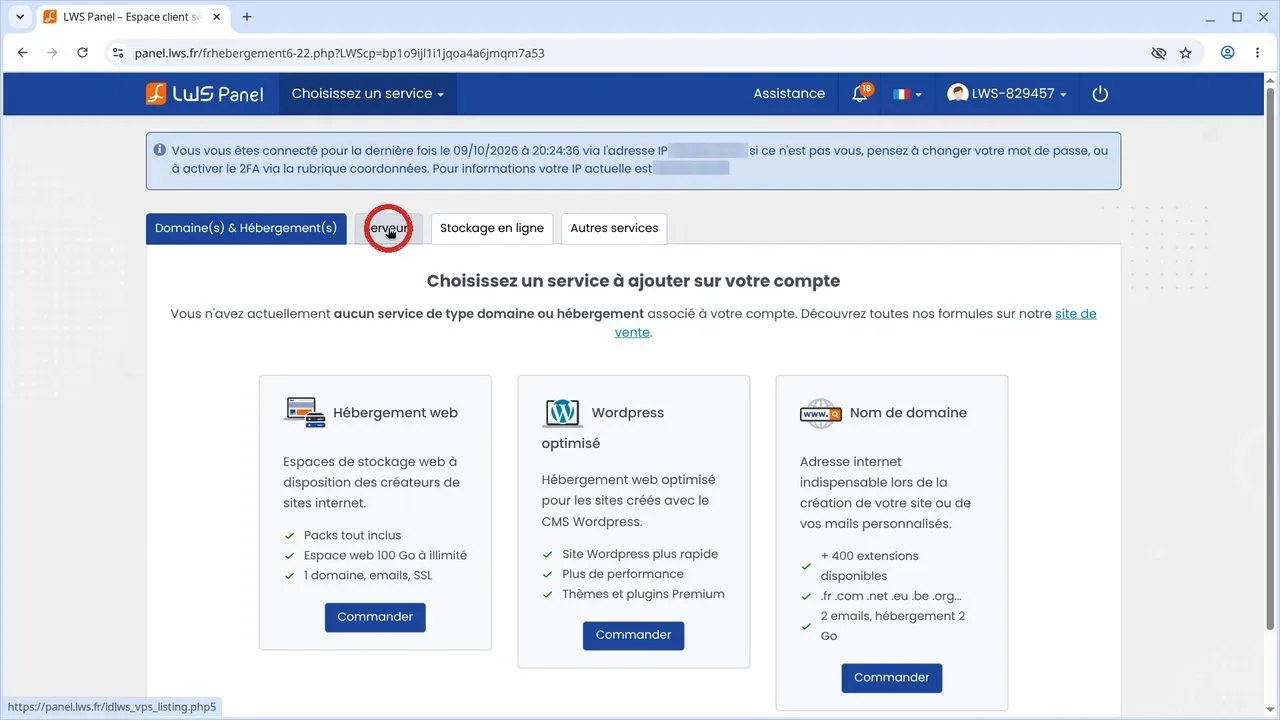Click the power logout icon
Image resolution: width=1280 pixels, height=720 pixels.
1100,93
